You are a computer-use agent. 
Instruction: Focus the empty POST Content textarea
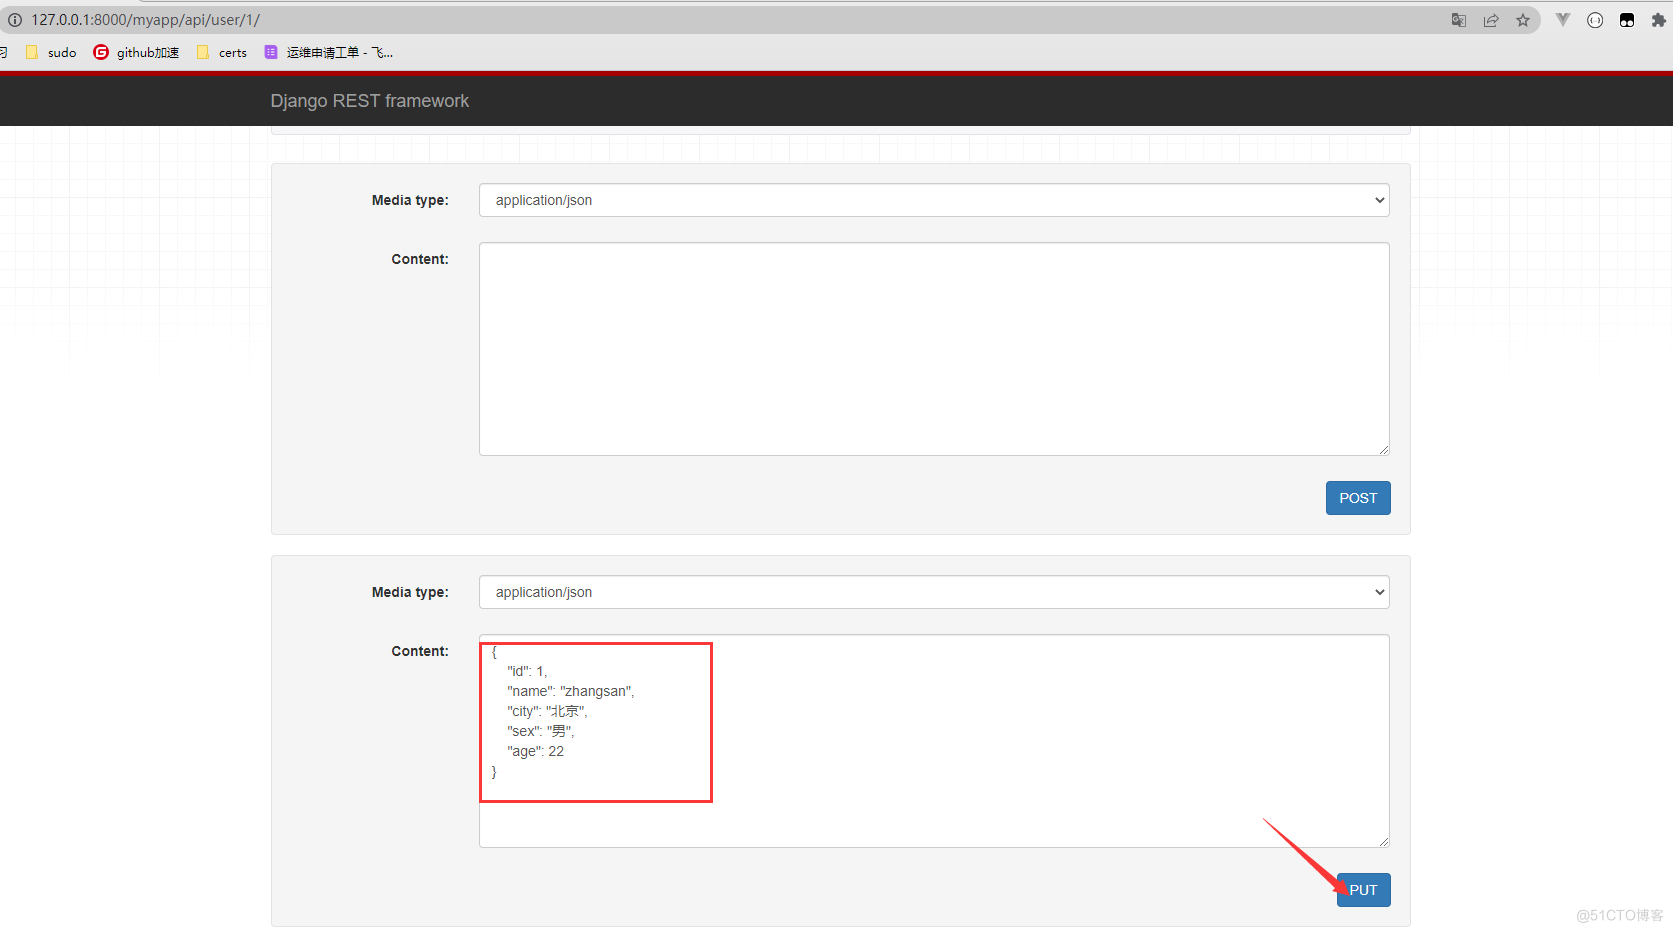click(934, 349)
